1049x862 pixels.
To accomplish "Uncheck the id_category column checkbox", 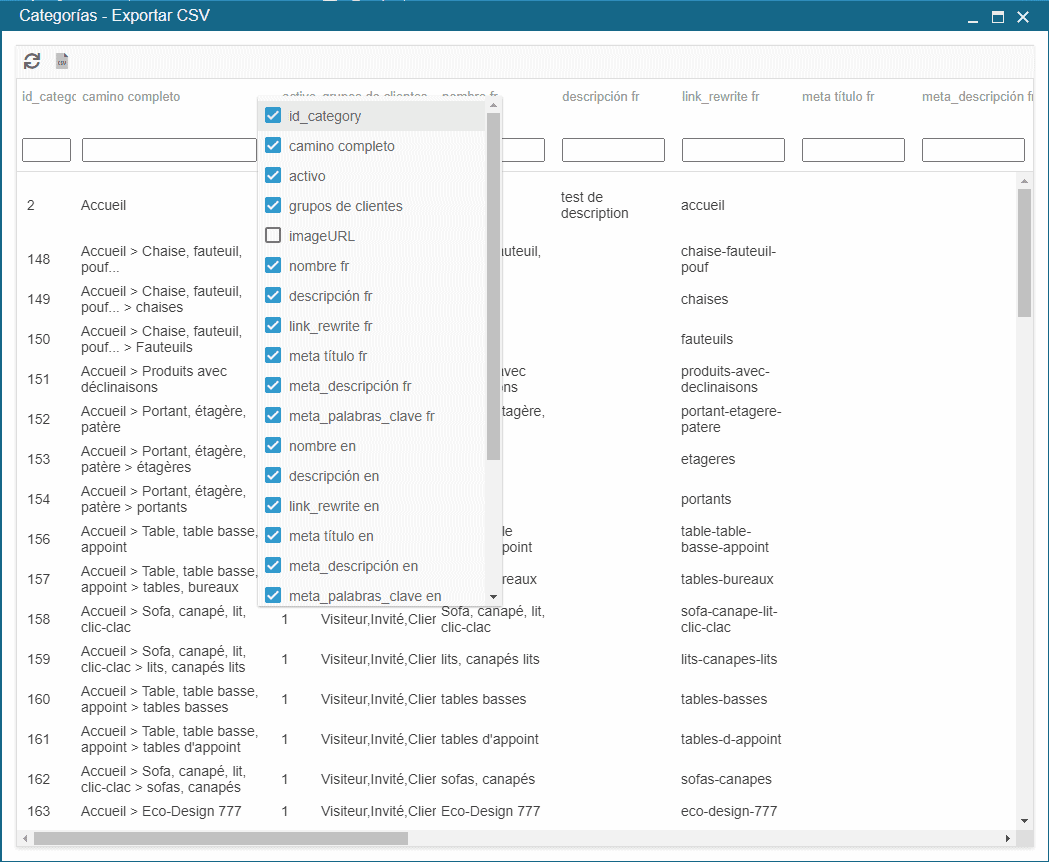I will pyautogui.click(x=273, y=116).
